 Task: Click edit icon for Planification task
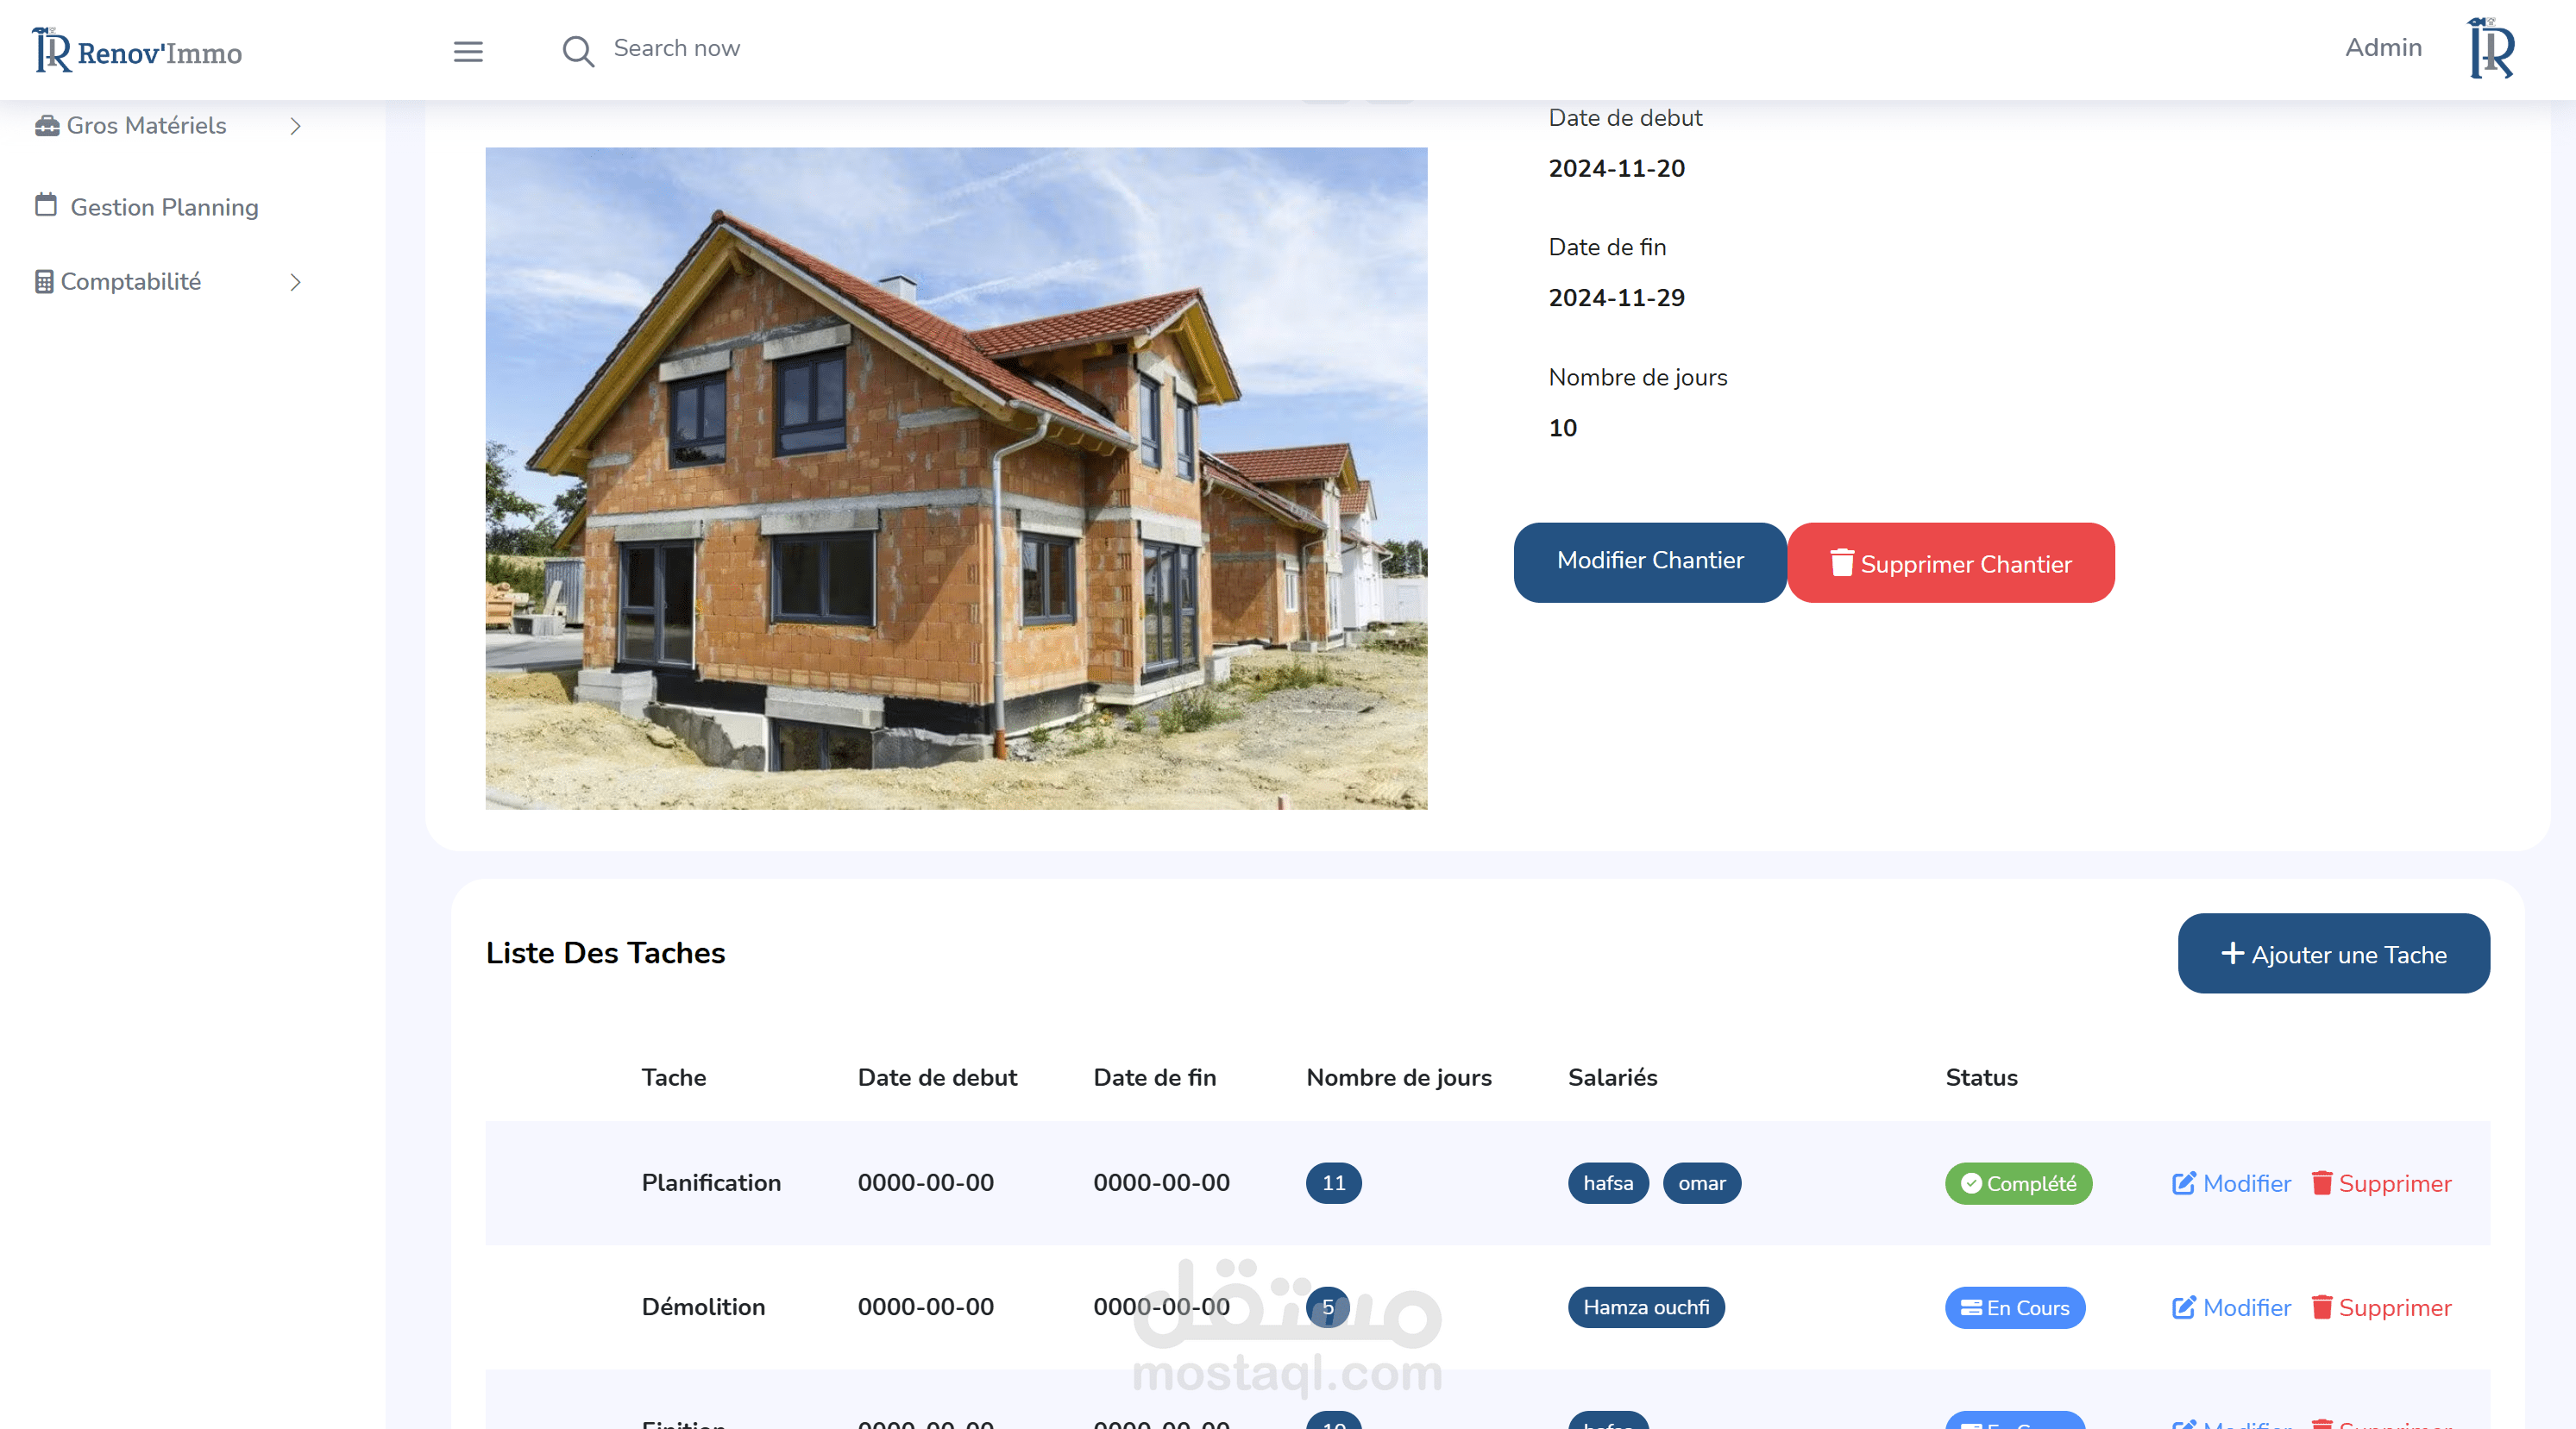(2183, 1183)
